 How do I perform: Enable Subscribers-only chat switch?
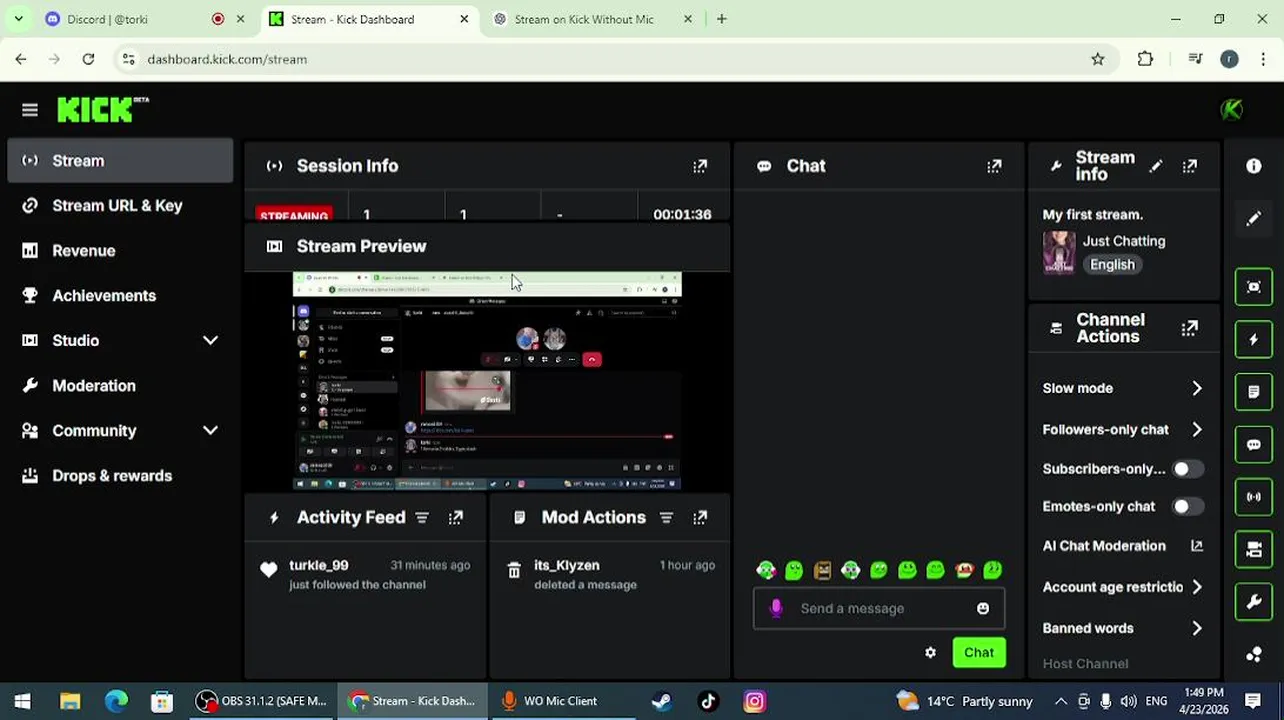tap(1187, 469)
